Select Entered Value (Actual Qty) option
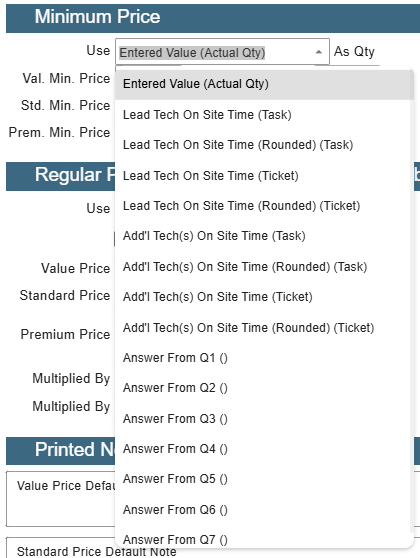The height and width of the screenshot is (558, 420). 264,84
